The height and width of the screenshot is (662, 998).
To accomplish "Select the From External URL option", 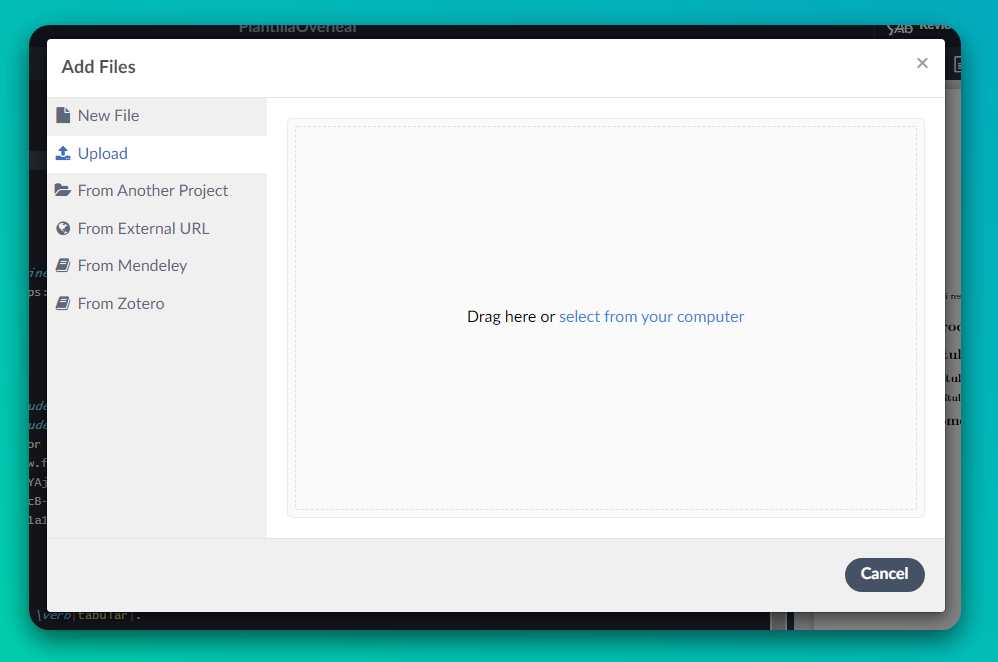I will pos(143,228).
